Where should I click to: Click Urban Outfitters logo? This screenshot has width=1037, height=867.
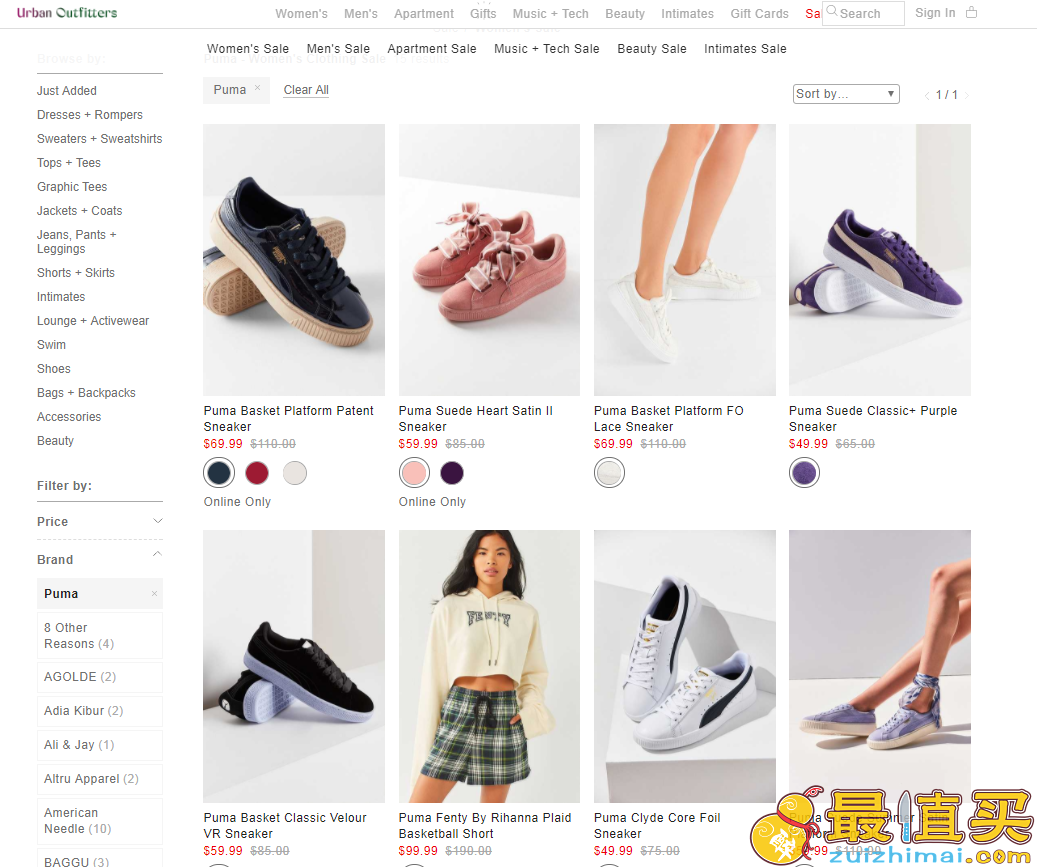[67, 13]
